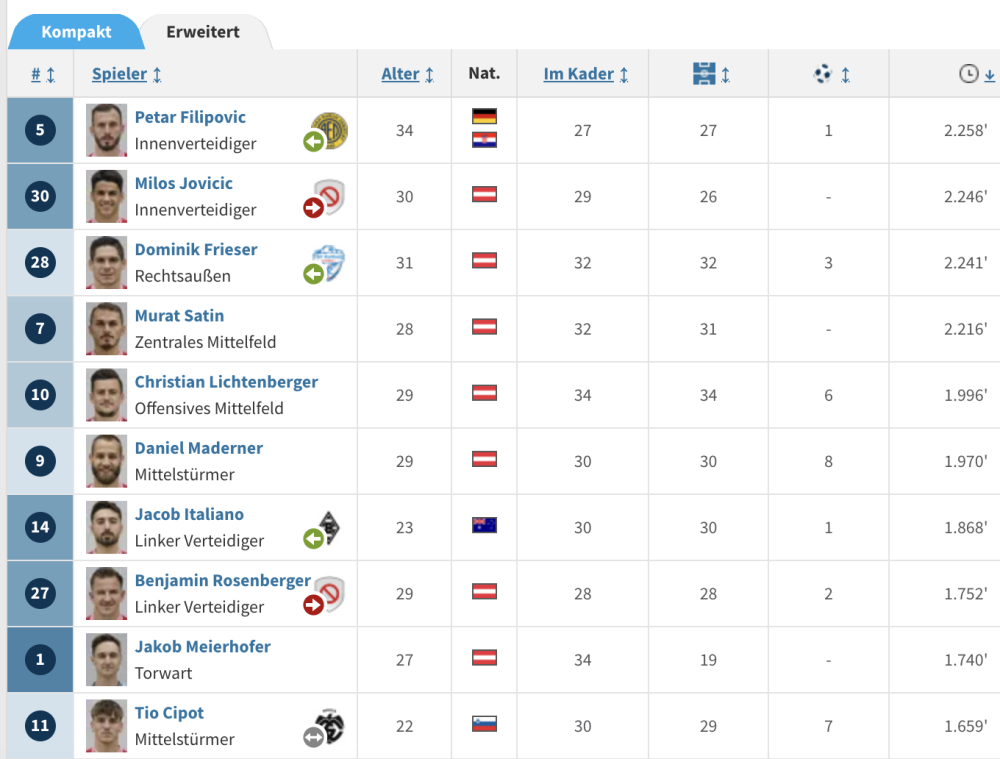Click the Australian flag beside Jacob Italiano
The image size is (1000, 759).
(x=484, y=527)
